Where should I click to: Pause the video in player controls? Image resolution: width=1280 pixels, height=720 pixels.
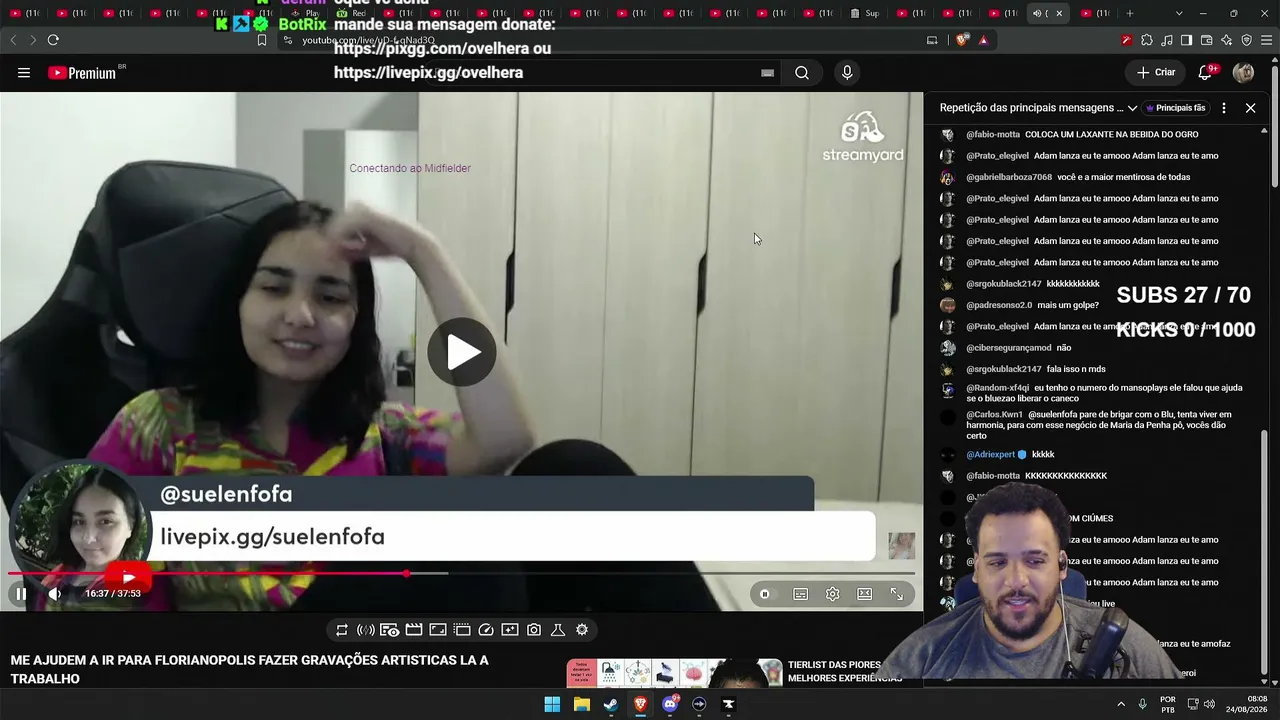pyautogui.click(x=20, y=594)
